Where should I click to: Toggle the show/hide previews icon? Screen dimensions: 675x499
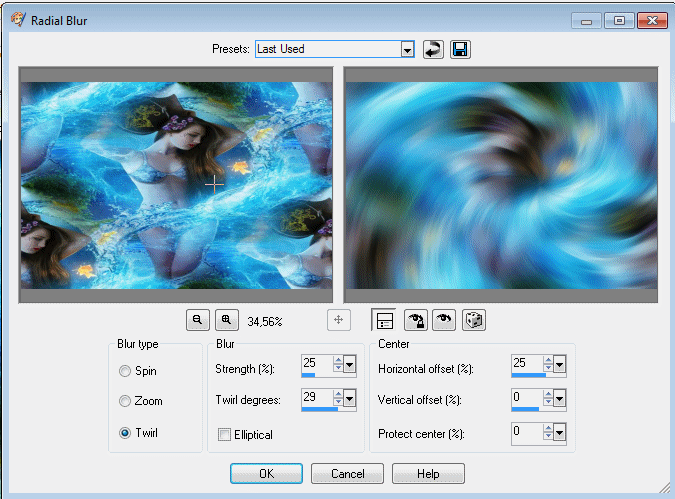point(384,320)
